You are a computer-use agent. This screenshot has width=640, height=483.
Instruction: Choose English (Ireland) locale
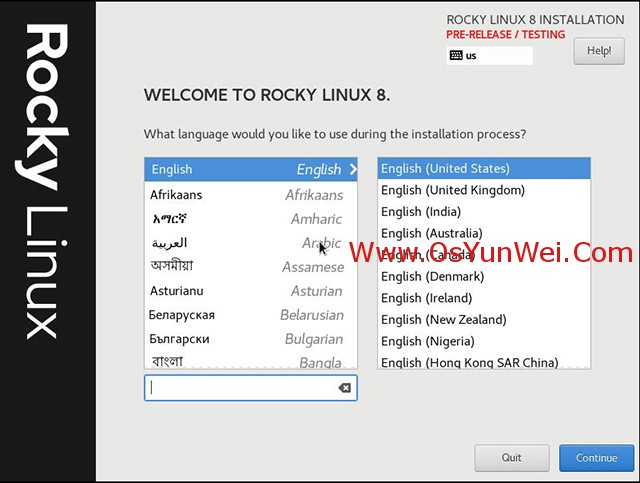coord(484,298)
